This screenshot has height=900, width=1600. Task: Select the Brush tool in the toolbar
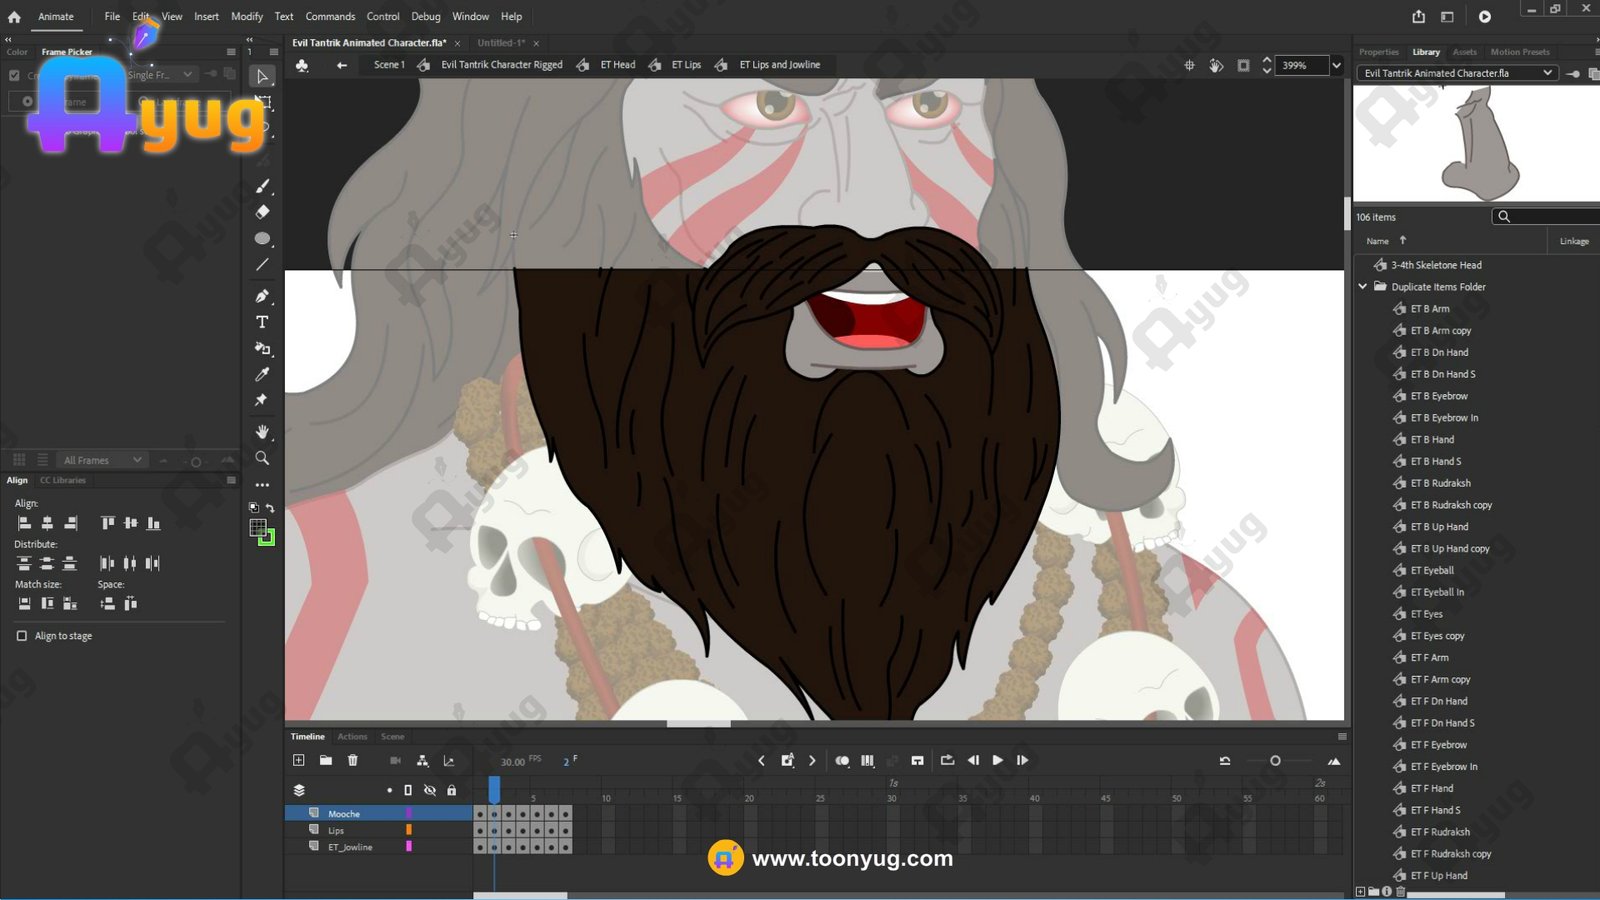[x=262, y=186]
